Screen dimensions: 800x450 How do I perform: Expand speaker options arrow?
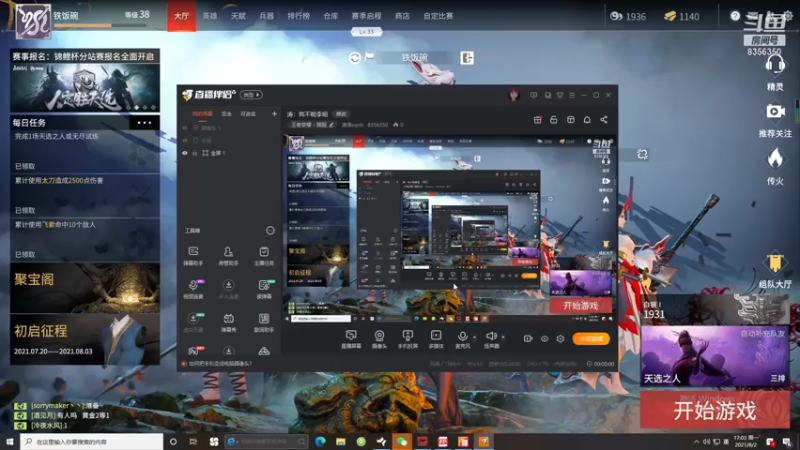coord(503,337)
